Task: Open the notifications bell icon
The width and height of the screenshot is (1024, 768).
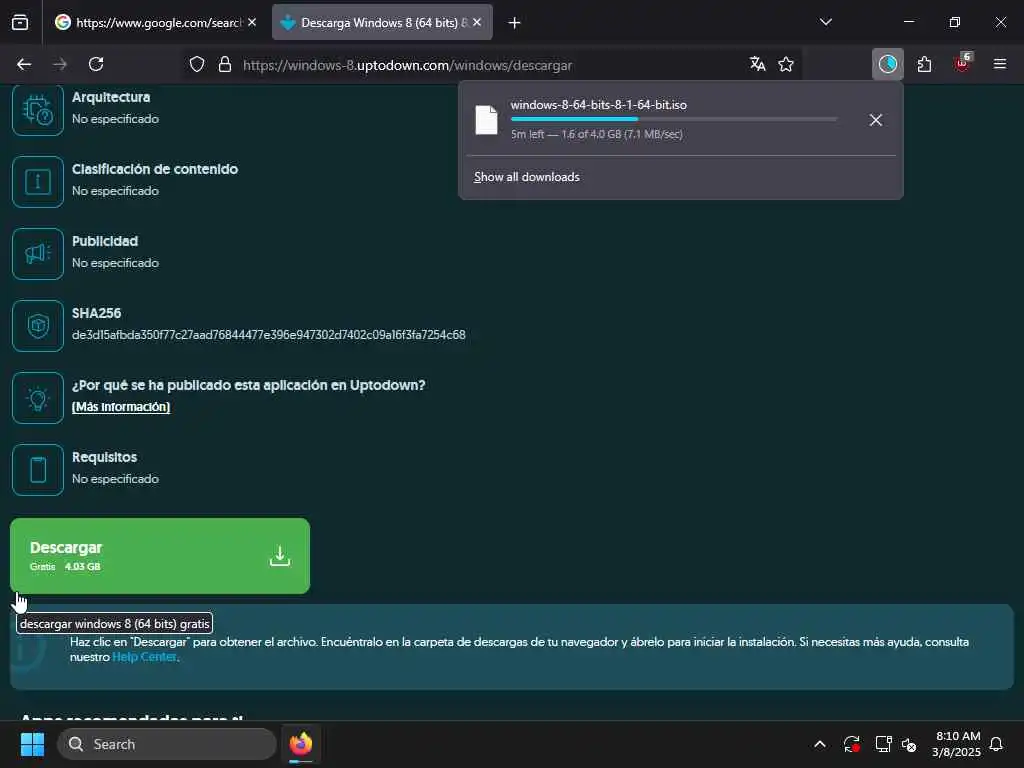Action: pos(997,744)
